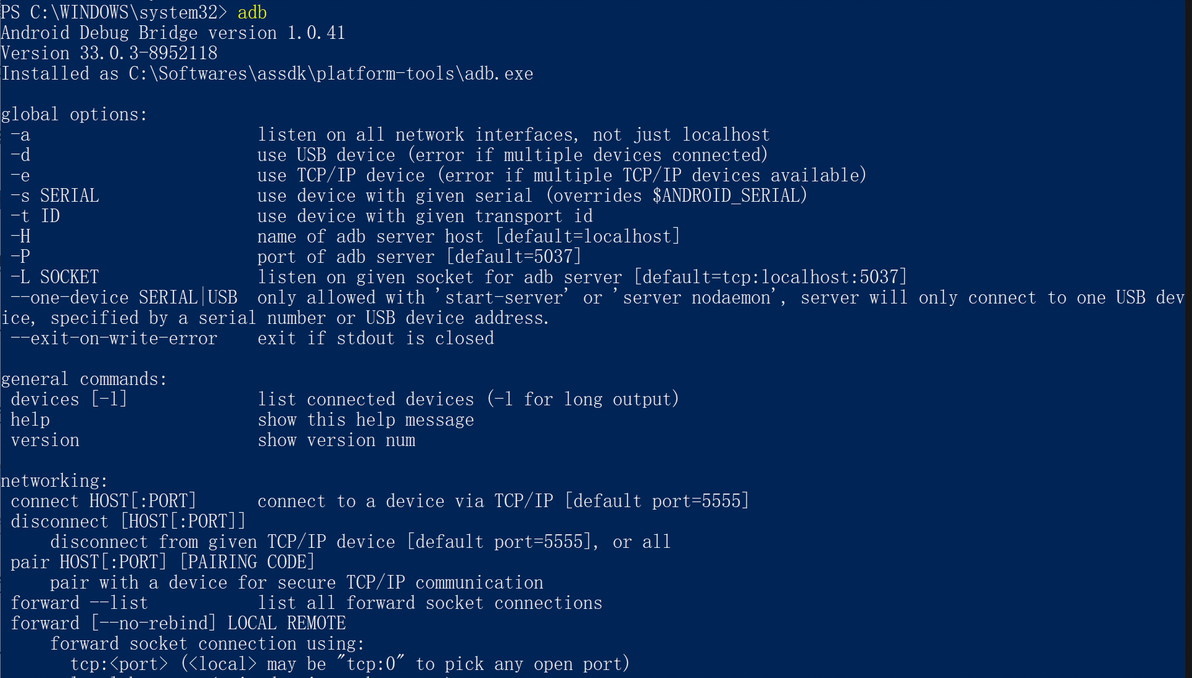Click the 'connect HOST[:PORT]' command
1192x678 pixels.
coord(103,502)
